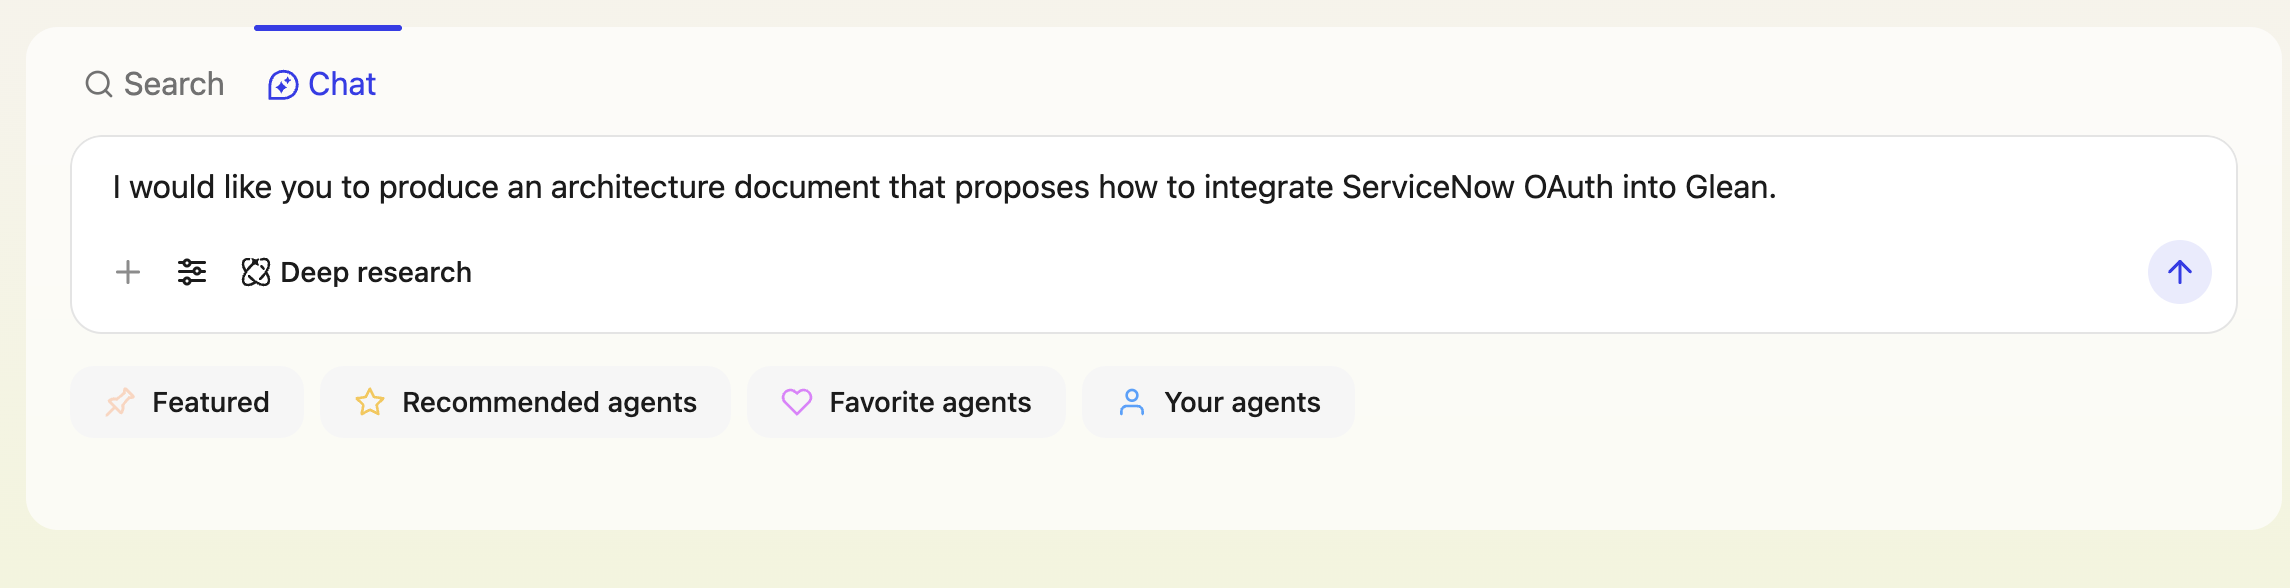Select the Chat tab label
This screenshot has width=2290, height=588.
342,84
